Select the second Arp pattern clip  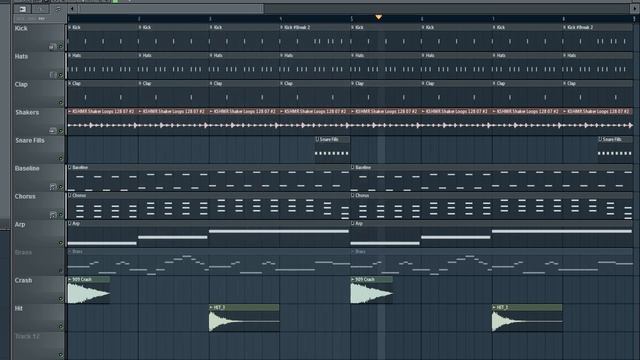tap(492, 234)
